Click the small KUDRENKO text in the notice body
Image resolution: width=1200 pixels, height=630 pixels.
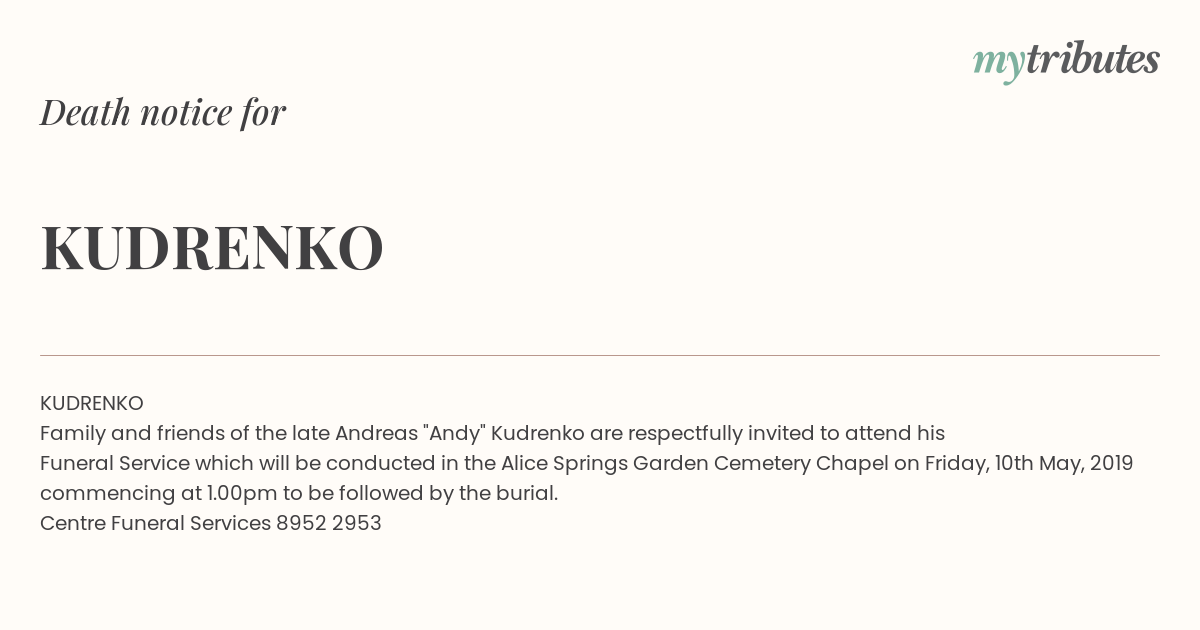pyautogui.click(x=92, y=403)
